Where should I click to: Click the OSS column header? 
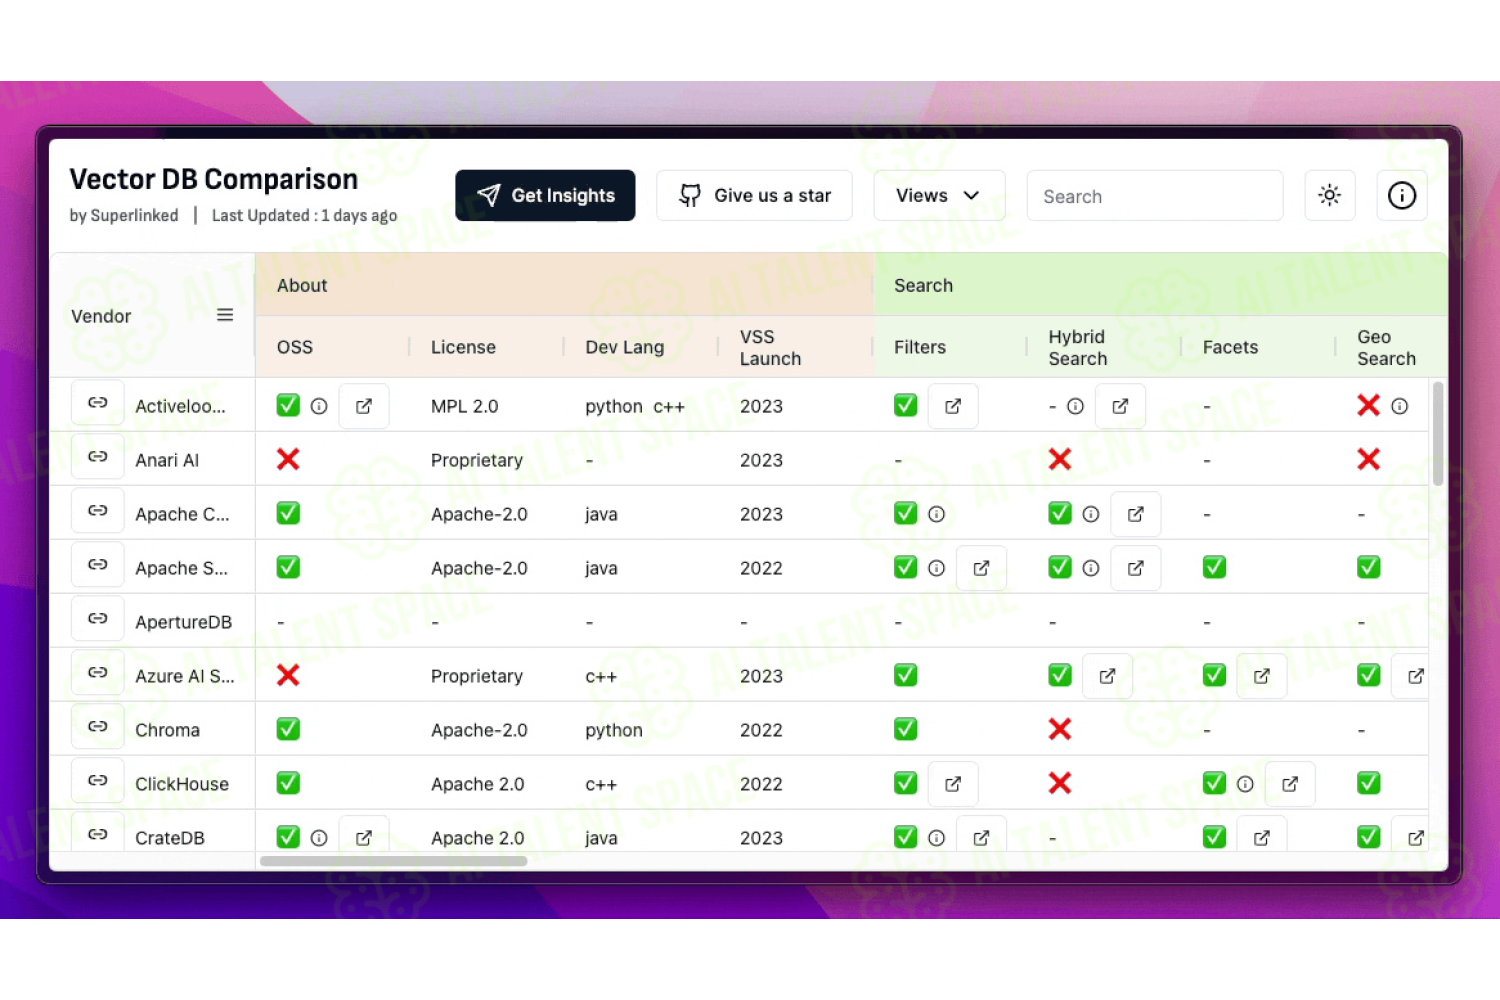pos(295,347)
